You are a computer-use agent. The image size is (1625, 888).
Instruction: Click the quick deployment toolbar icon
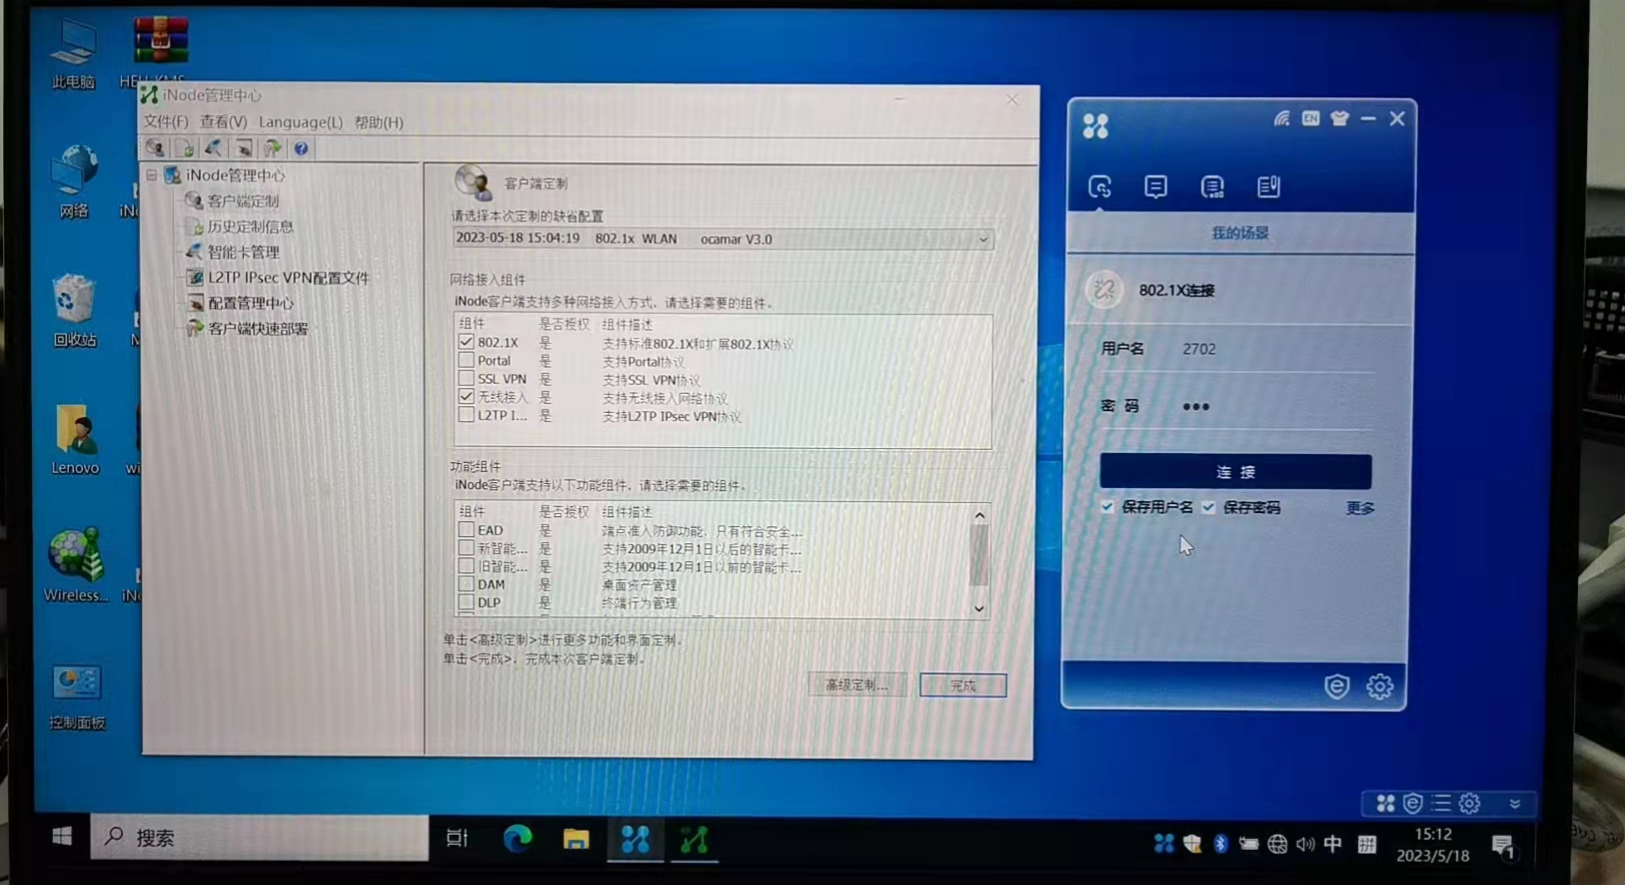272,149
